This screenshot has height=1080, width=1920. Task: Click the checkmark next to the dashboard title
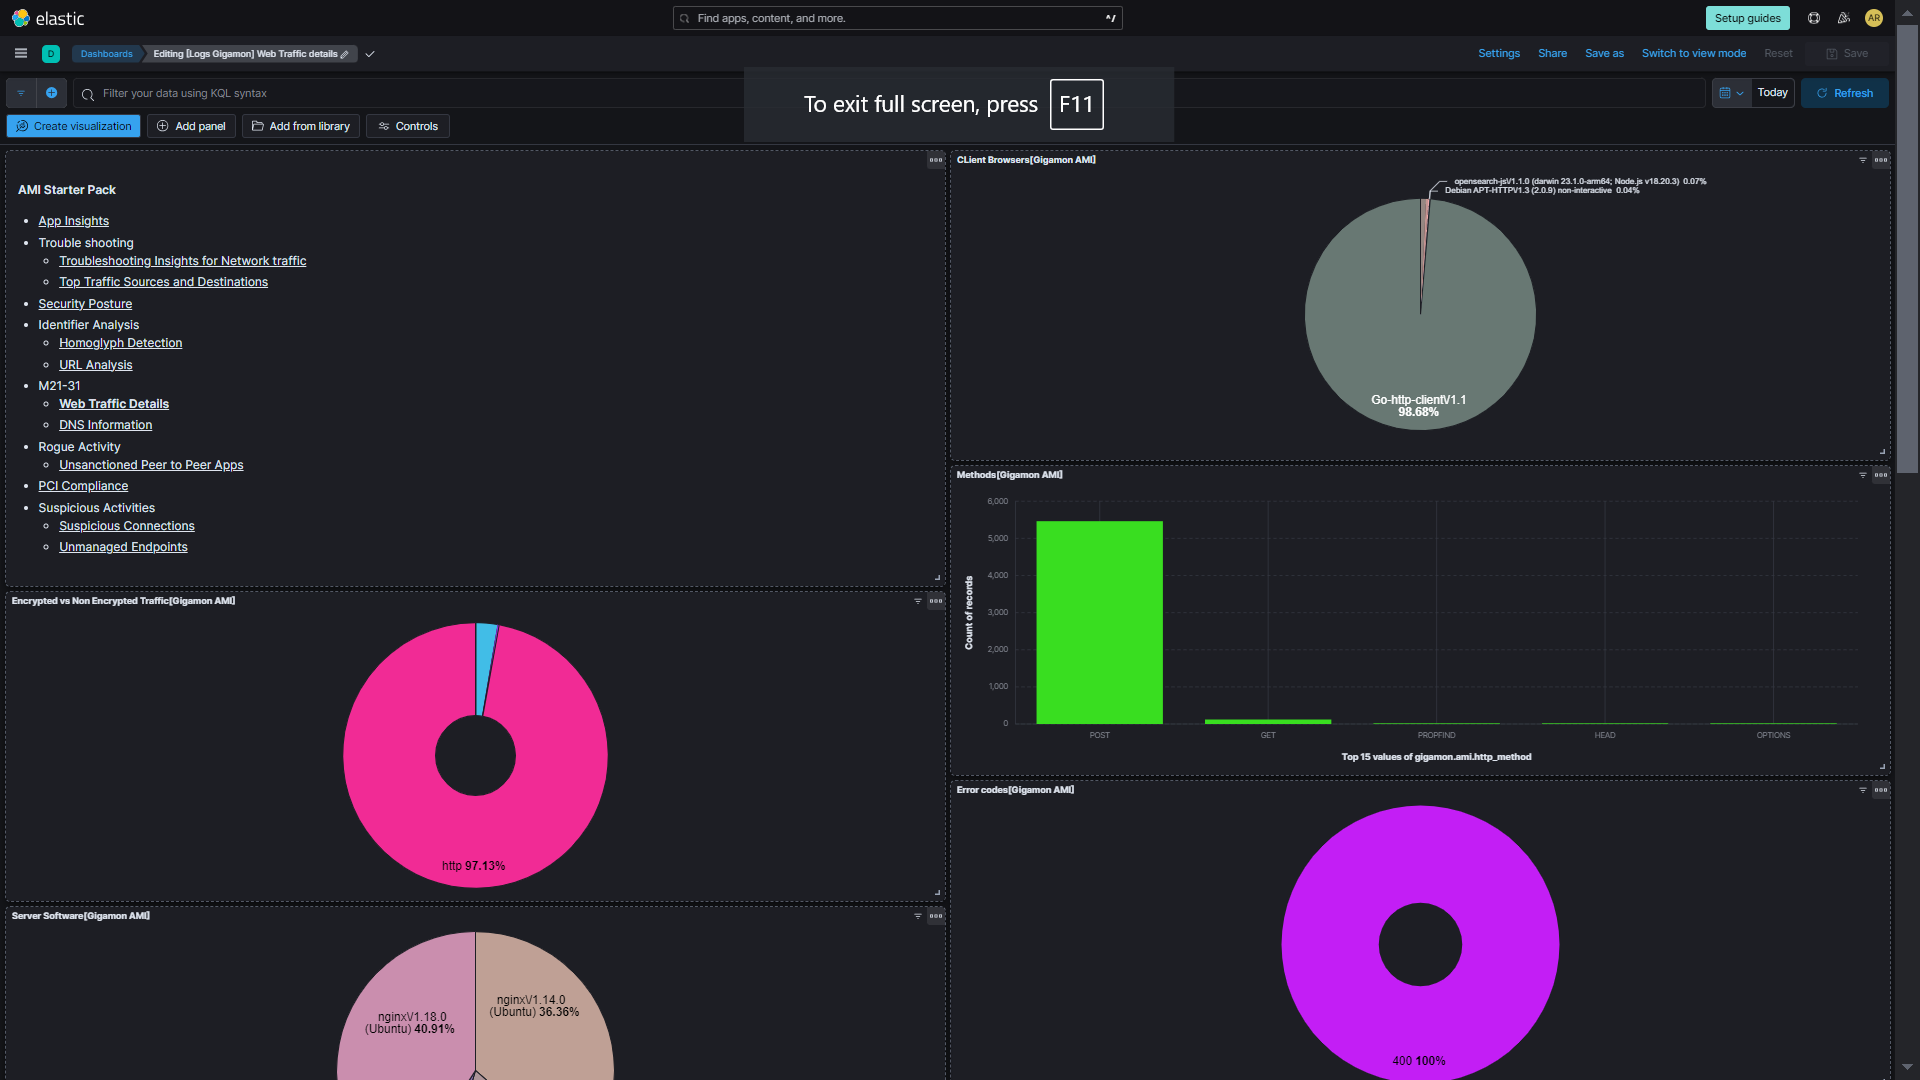point(369,54)
